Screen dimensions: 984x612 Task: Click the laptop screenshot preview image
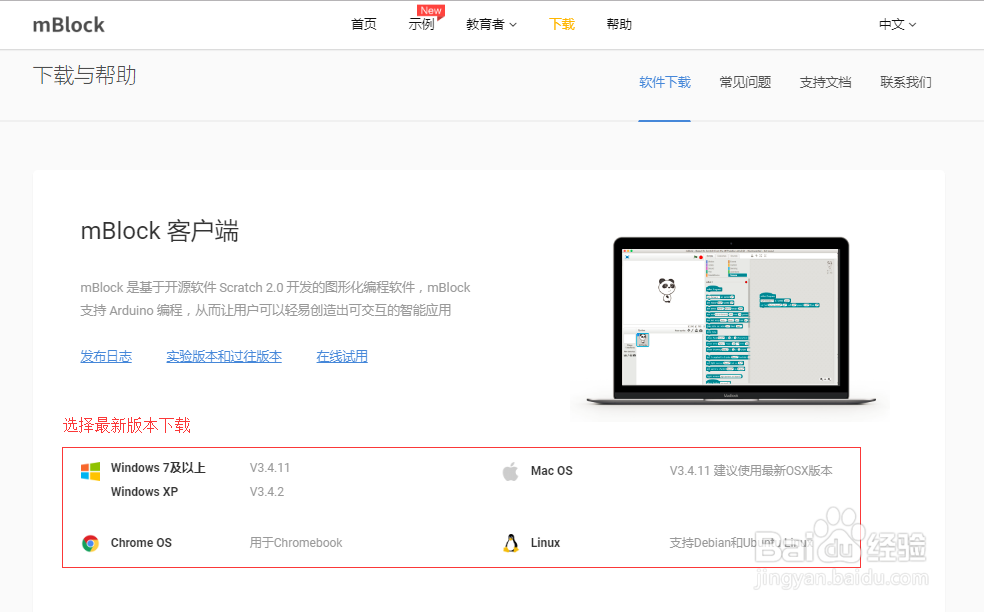pyautogui.click(x=731, y=320)
